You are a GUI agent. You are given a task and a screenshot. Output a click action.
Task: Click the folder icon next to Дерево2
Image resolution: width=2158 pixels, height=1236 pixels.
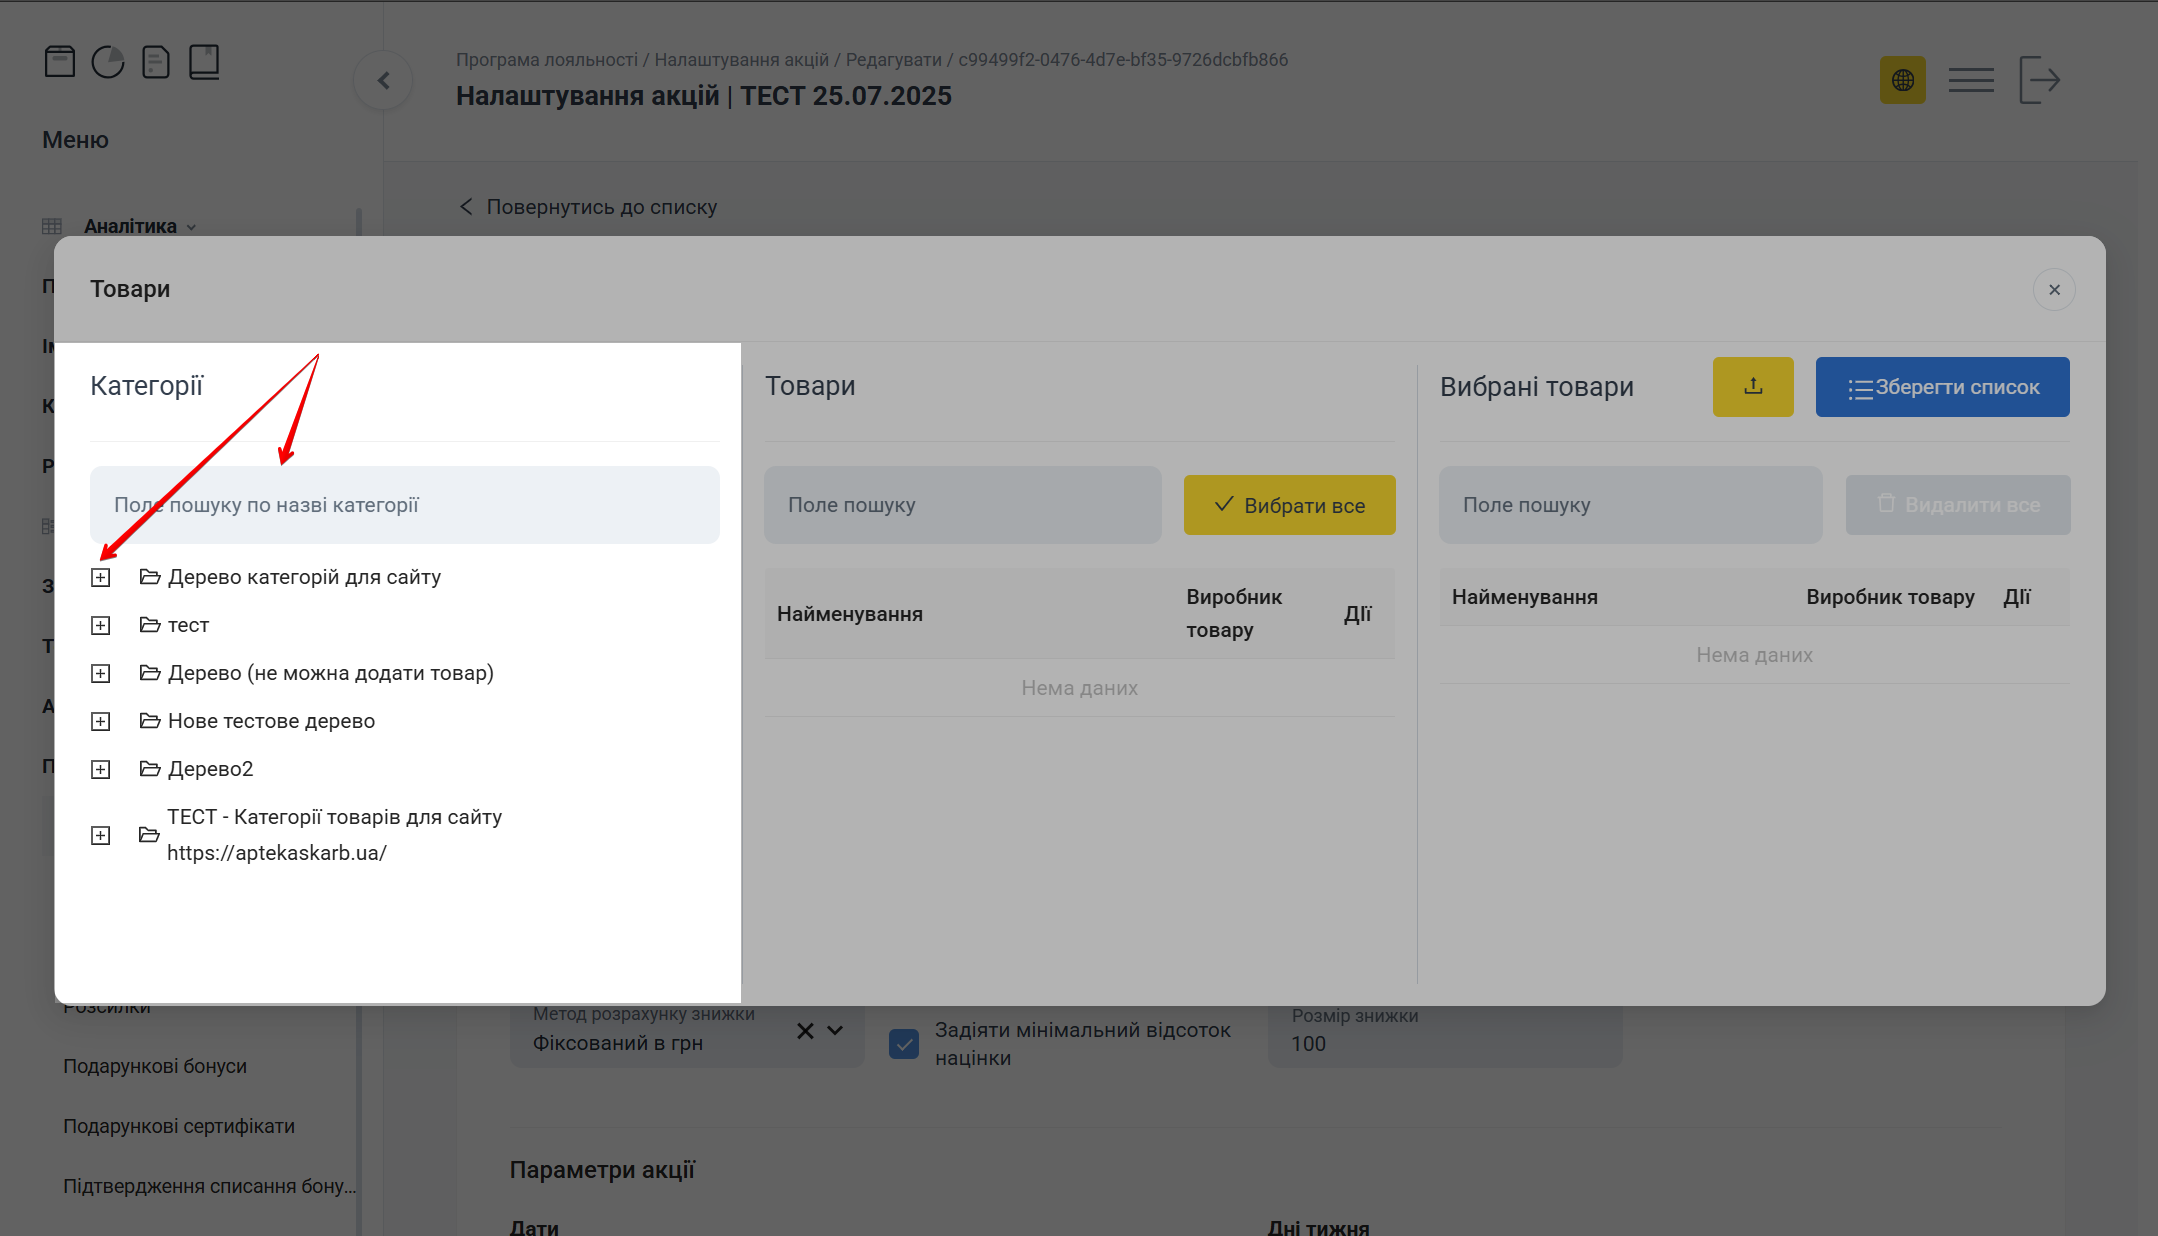tap(148, 768)
